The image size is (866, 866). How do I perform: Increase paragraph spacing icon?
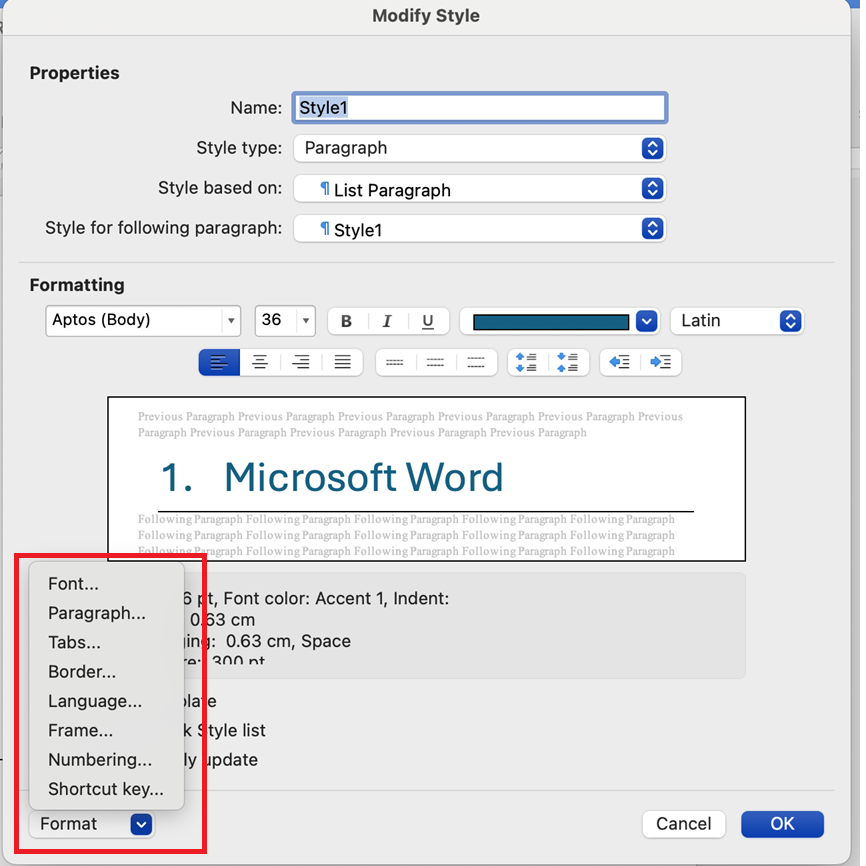click(x=526, y=362)
